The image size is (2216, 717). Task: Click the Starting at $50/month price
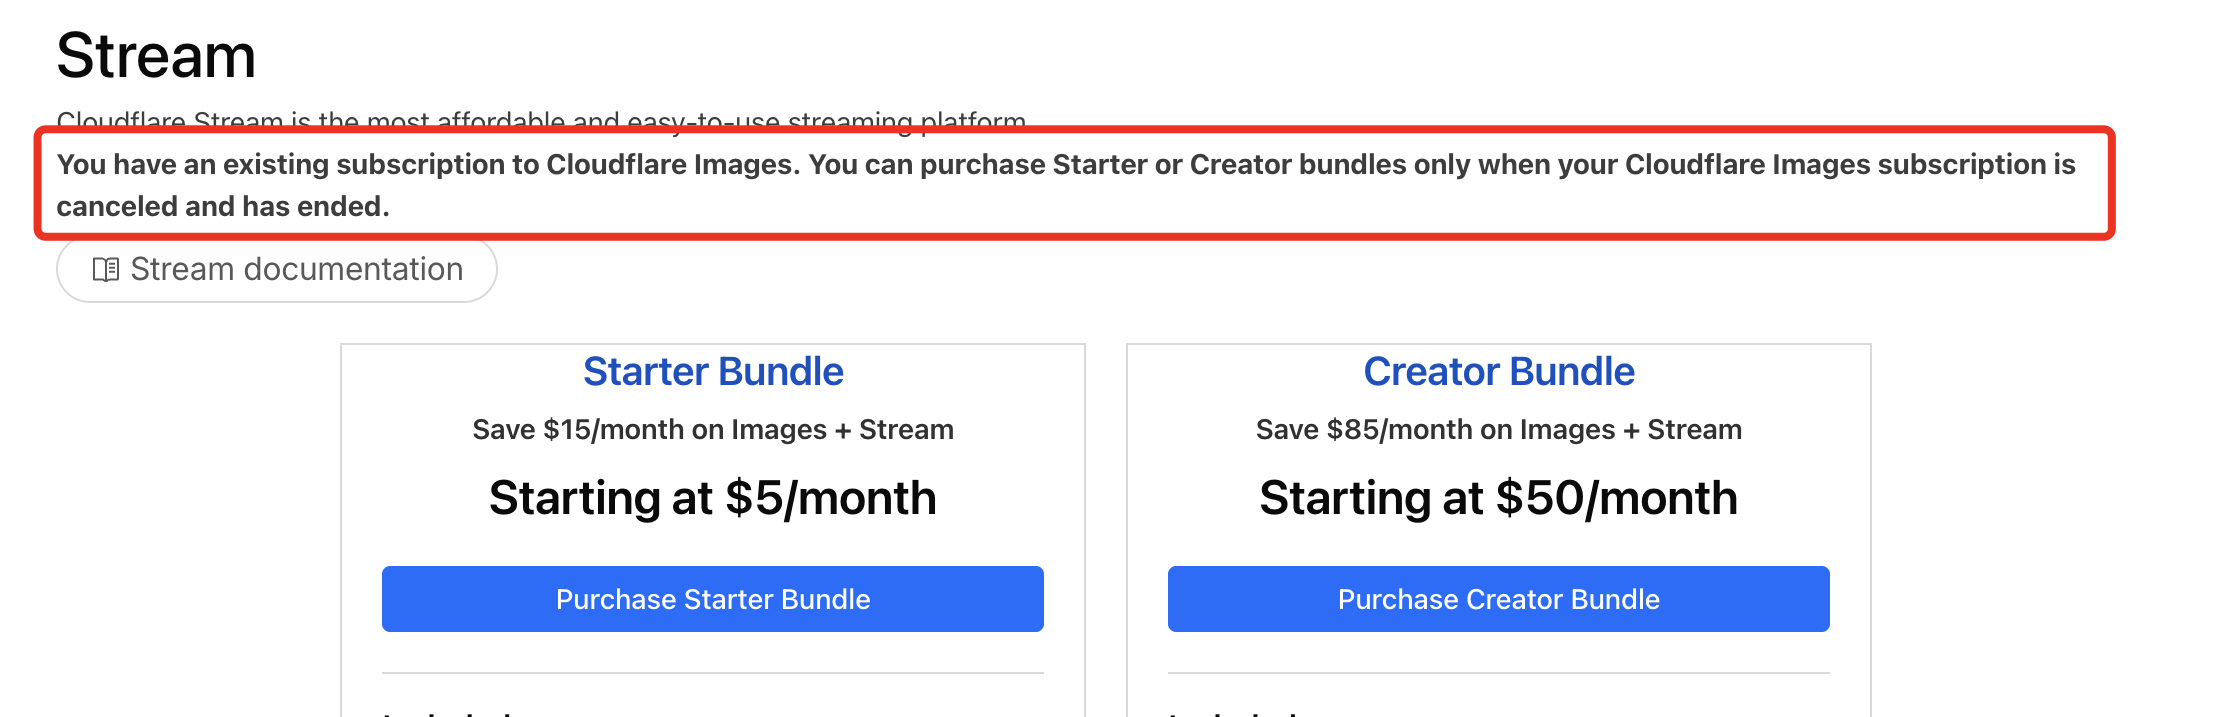[x=1498, y=498]
